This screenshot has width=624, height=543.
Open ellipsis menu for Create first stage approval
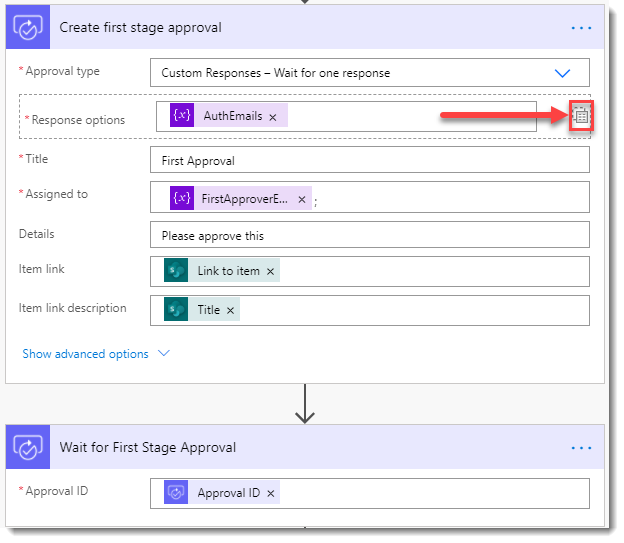tap(581, 28)
